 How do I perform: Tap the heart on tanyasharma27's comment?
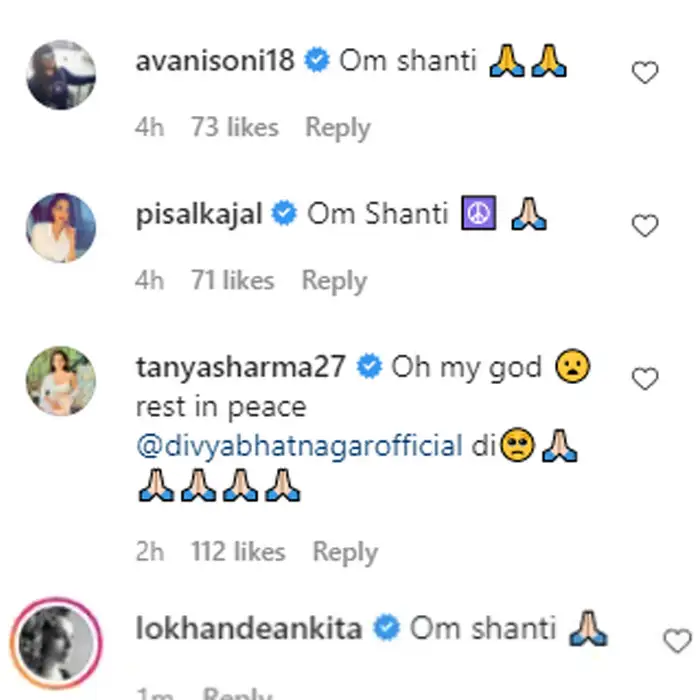(x=645, y=379)
